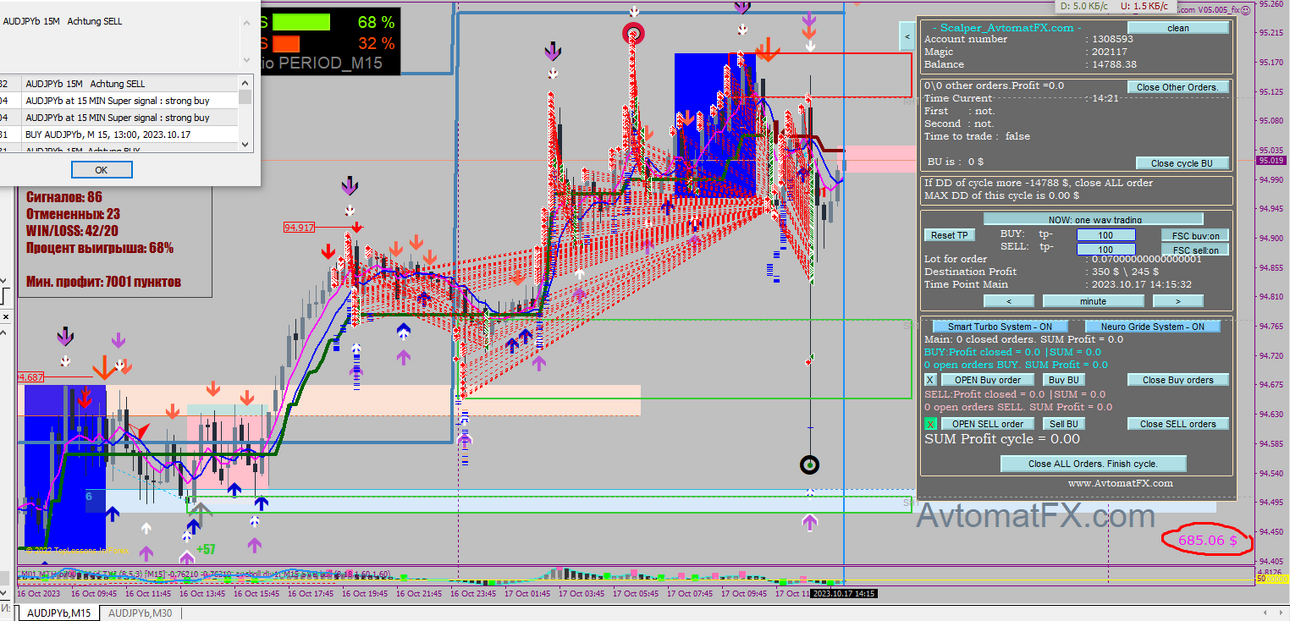This screenshot has width=1290, height=621.
Task: Click the 'Сигналов: 86' statistics text
Action: (65, 198)
